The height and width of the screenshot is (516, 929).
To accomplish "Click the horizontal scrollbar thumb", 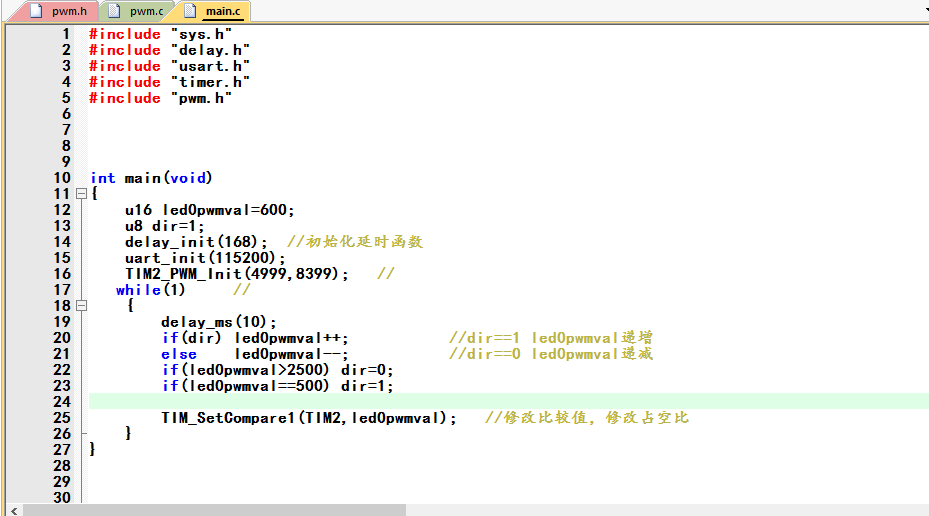I will 214,510.
